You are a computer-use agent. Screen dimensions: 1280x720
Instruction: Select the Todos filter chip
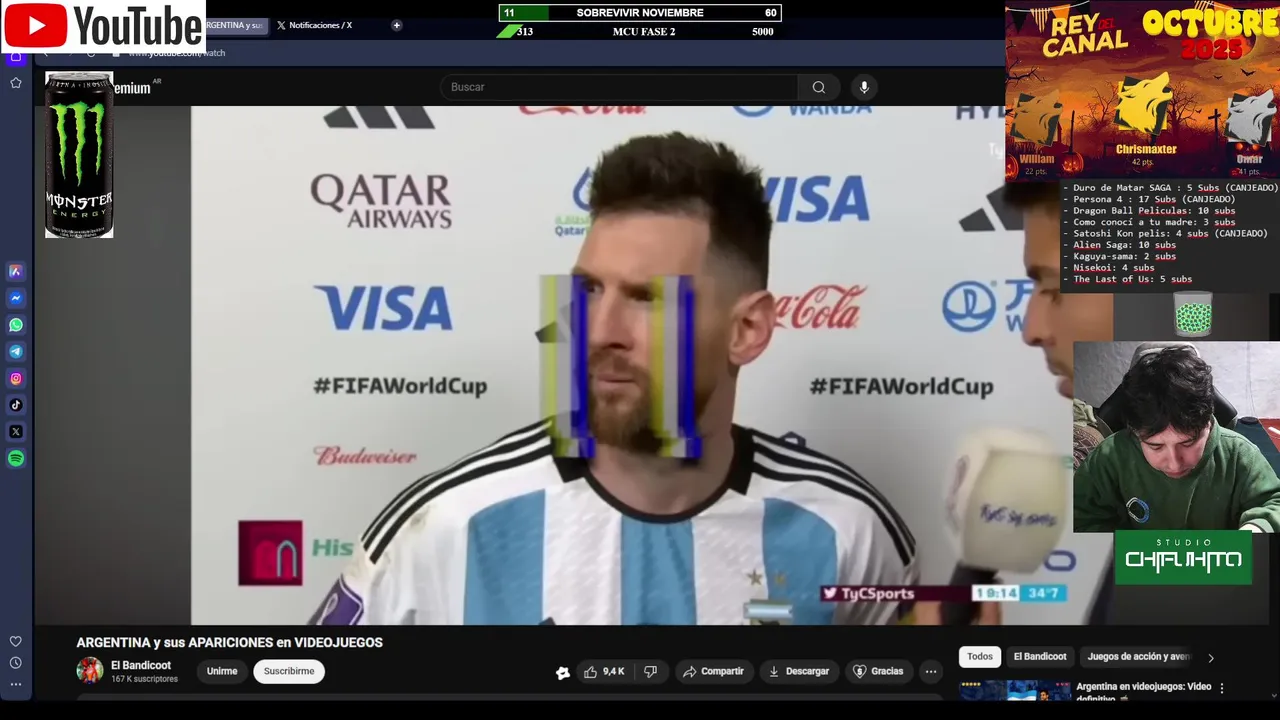pyautogui.click(x=980, y=656)
